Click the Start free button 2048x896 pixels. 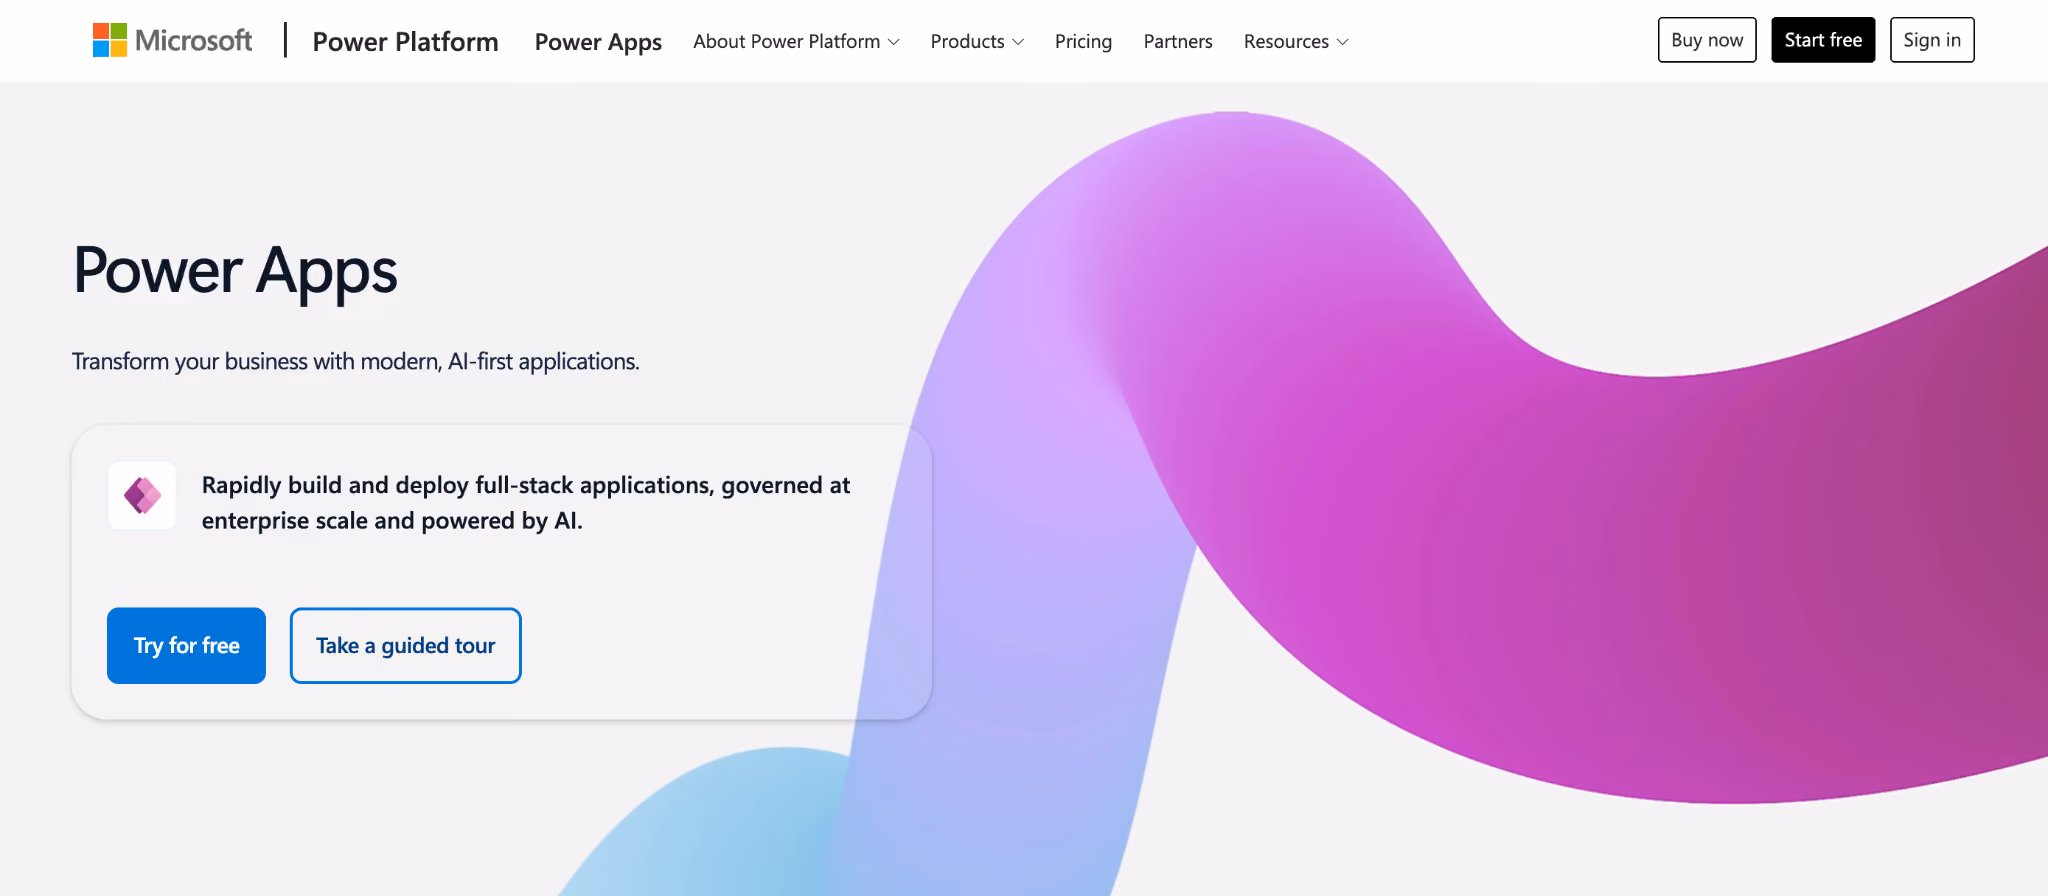[x=1823, y=40]
